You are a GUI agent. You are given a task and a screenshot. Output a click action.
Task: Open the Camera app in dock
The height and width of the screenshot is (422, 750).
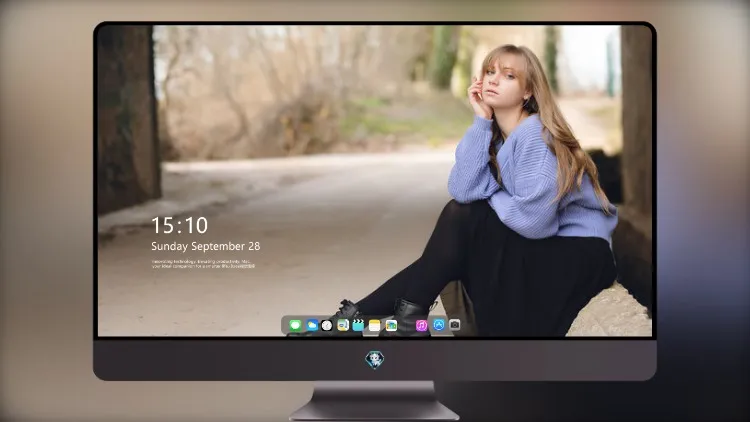pyautogui.click(x=454, y=325)
